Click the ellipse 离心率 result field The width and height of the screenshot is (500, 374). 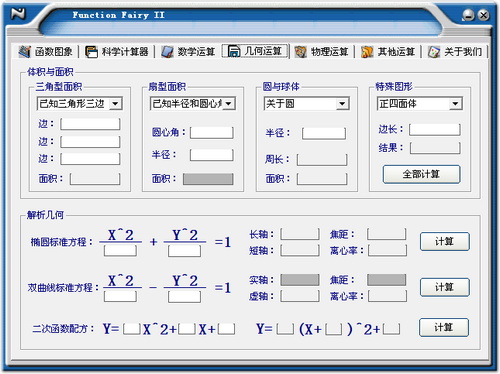pyautogui.click(x=388, y=250)
